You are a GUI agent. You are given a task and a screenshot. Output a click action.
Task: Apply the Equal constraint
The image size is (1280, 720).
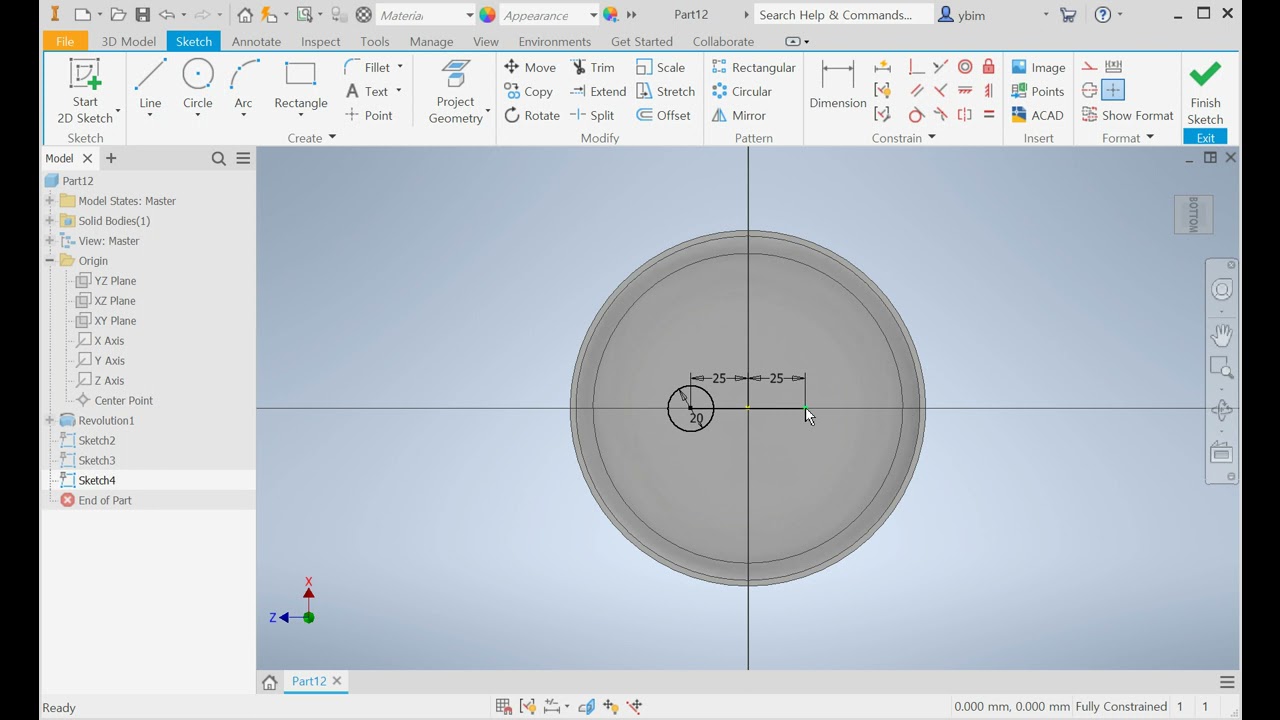[x=989, y=115]
